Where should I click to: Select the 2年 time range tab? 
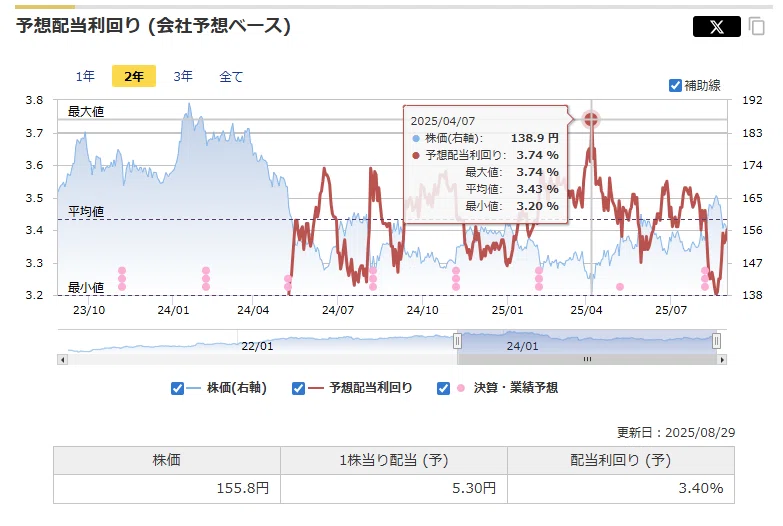coord(134,76)
